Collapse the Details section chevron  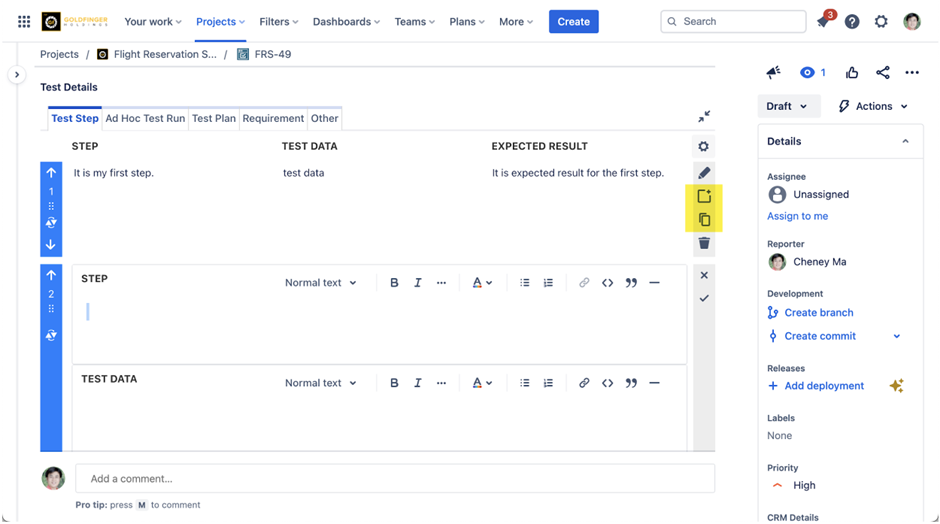pos(905,142)
